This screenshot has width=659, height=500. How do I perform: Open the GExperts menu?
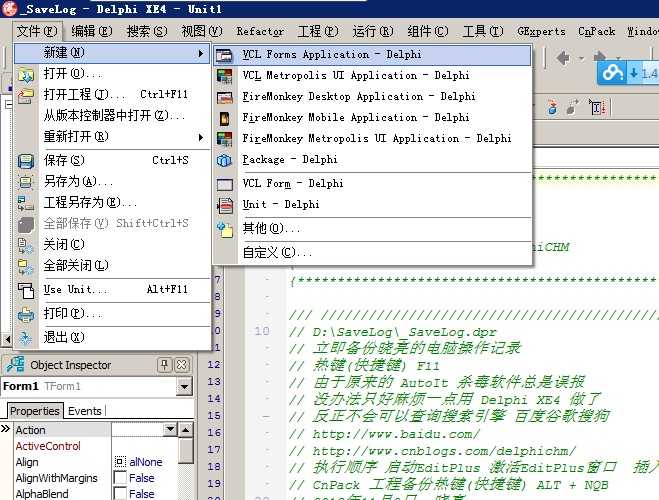(x=541, y=31)
